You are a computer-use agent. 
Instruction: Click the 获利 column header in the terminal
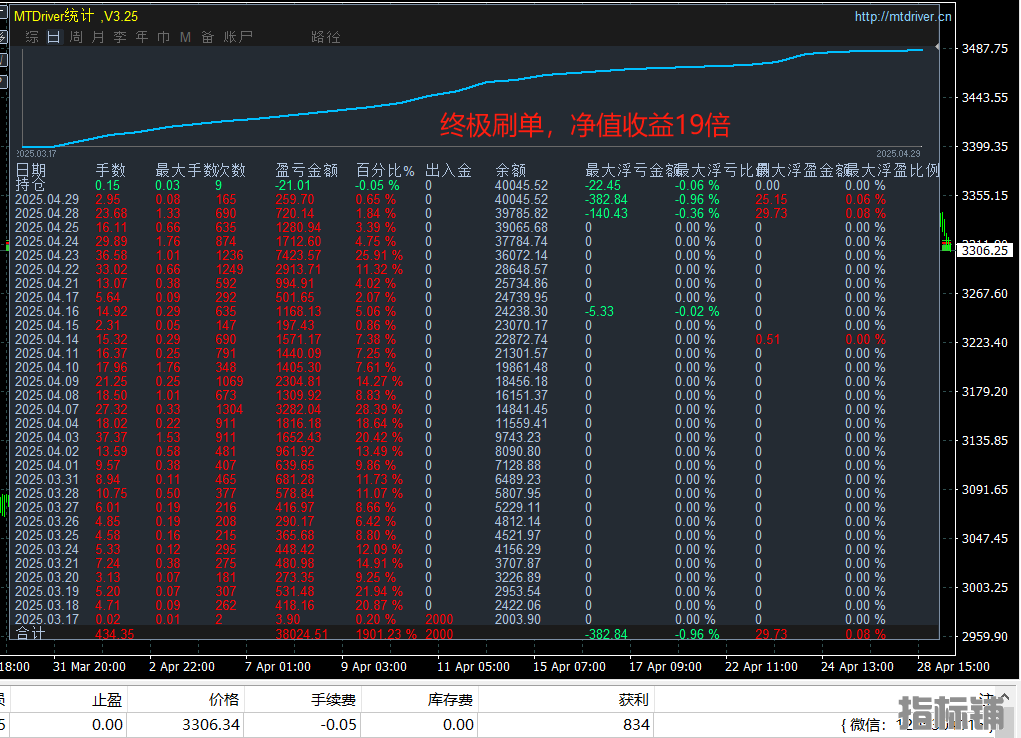(634, 700)
